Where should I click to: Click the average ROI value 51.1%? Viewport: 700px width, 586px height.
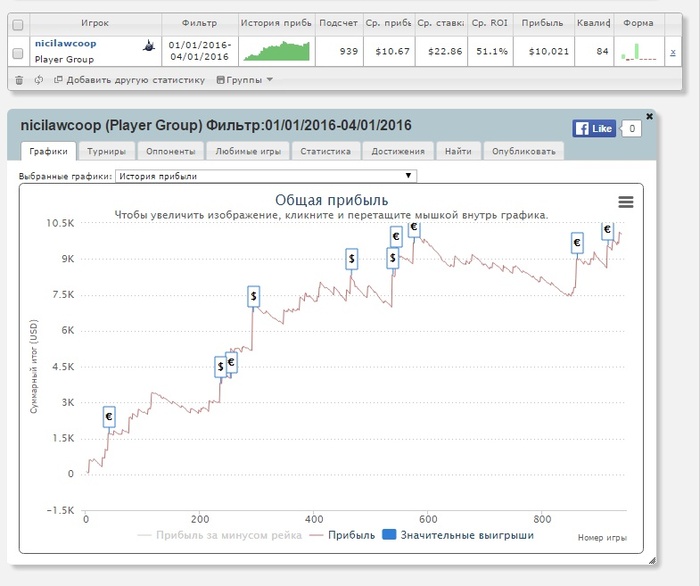pos(492,51)
